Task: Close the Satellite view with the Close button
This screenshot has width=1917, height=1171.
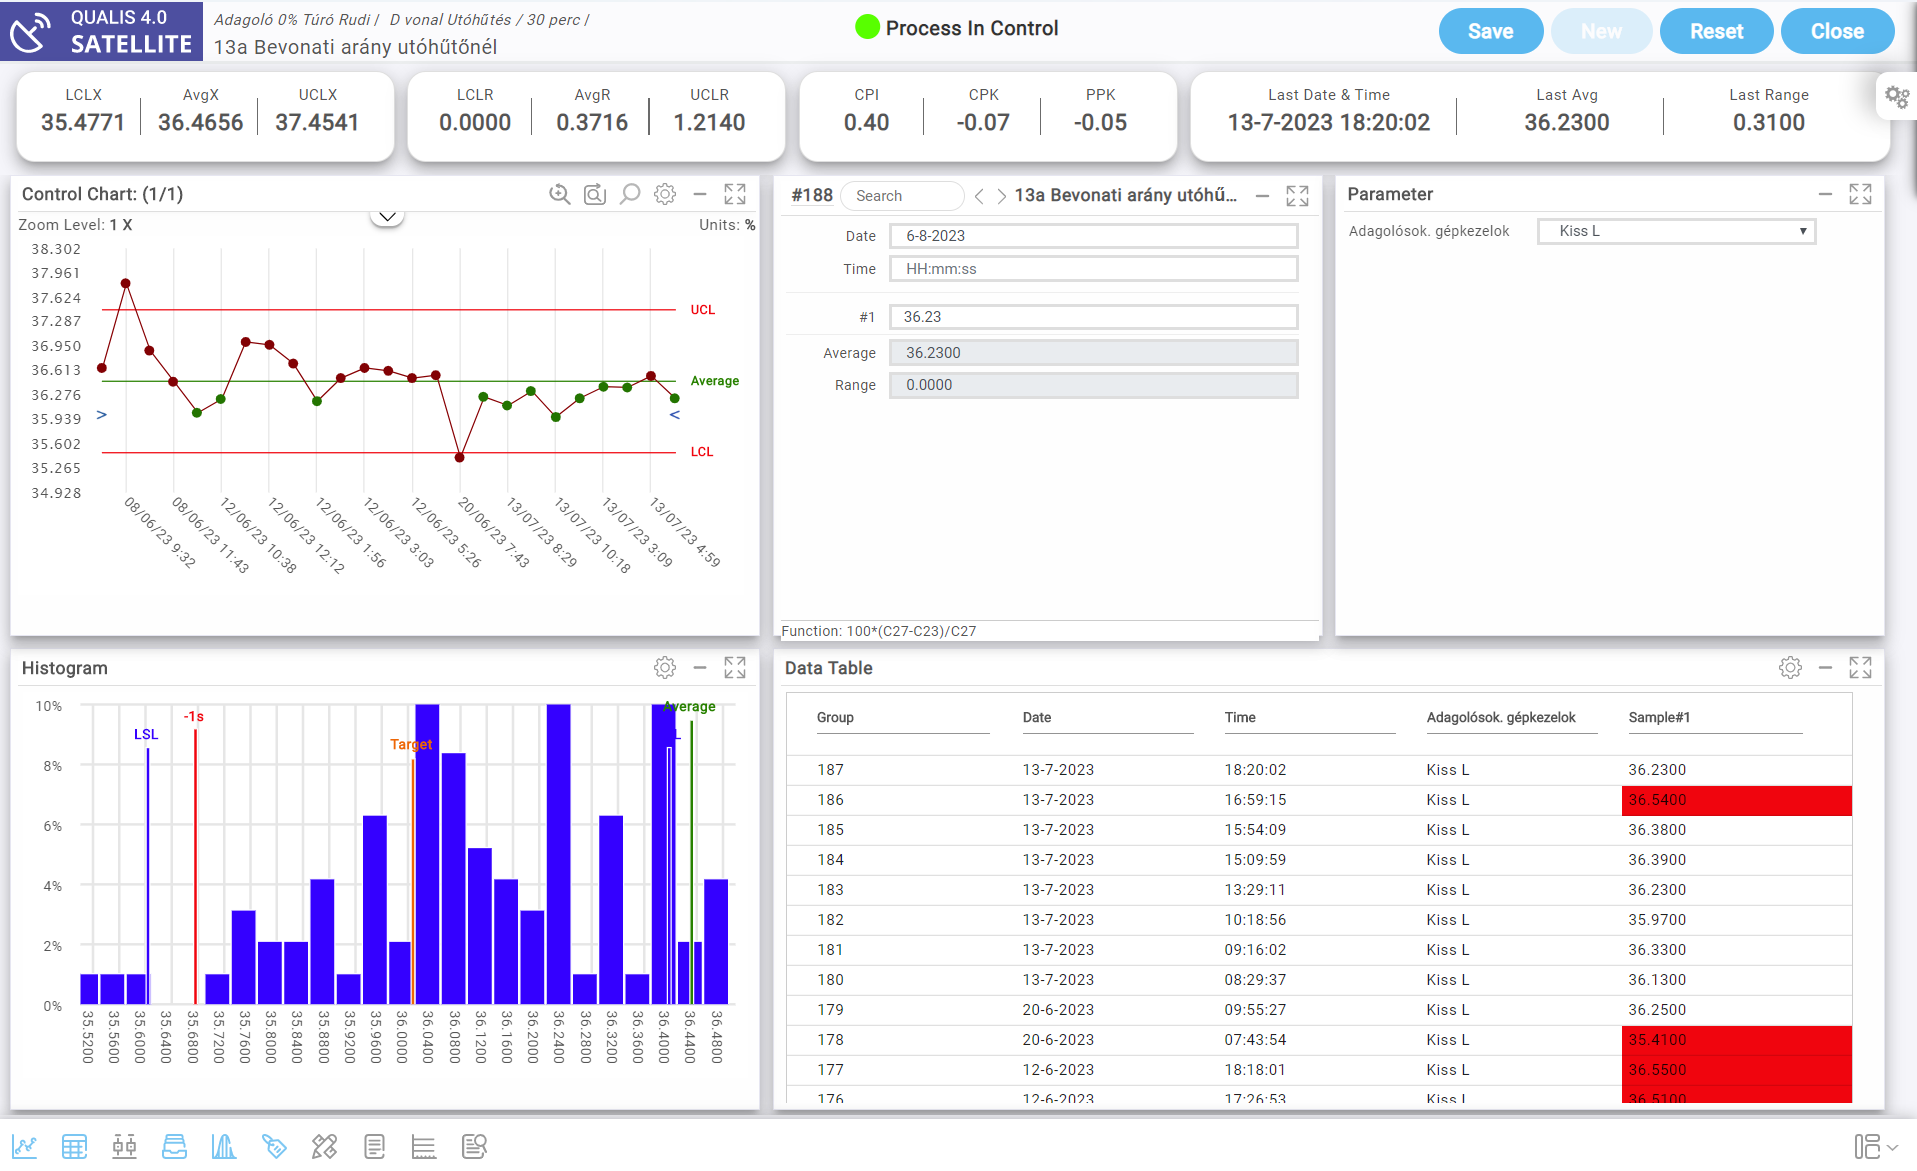Action: click(1837, 31)
